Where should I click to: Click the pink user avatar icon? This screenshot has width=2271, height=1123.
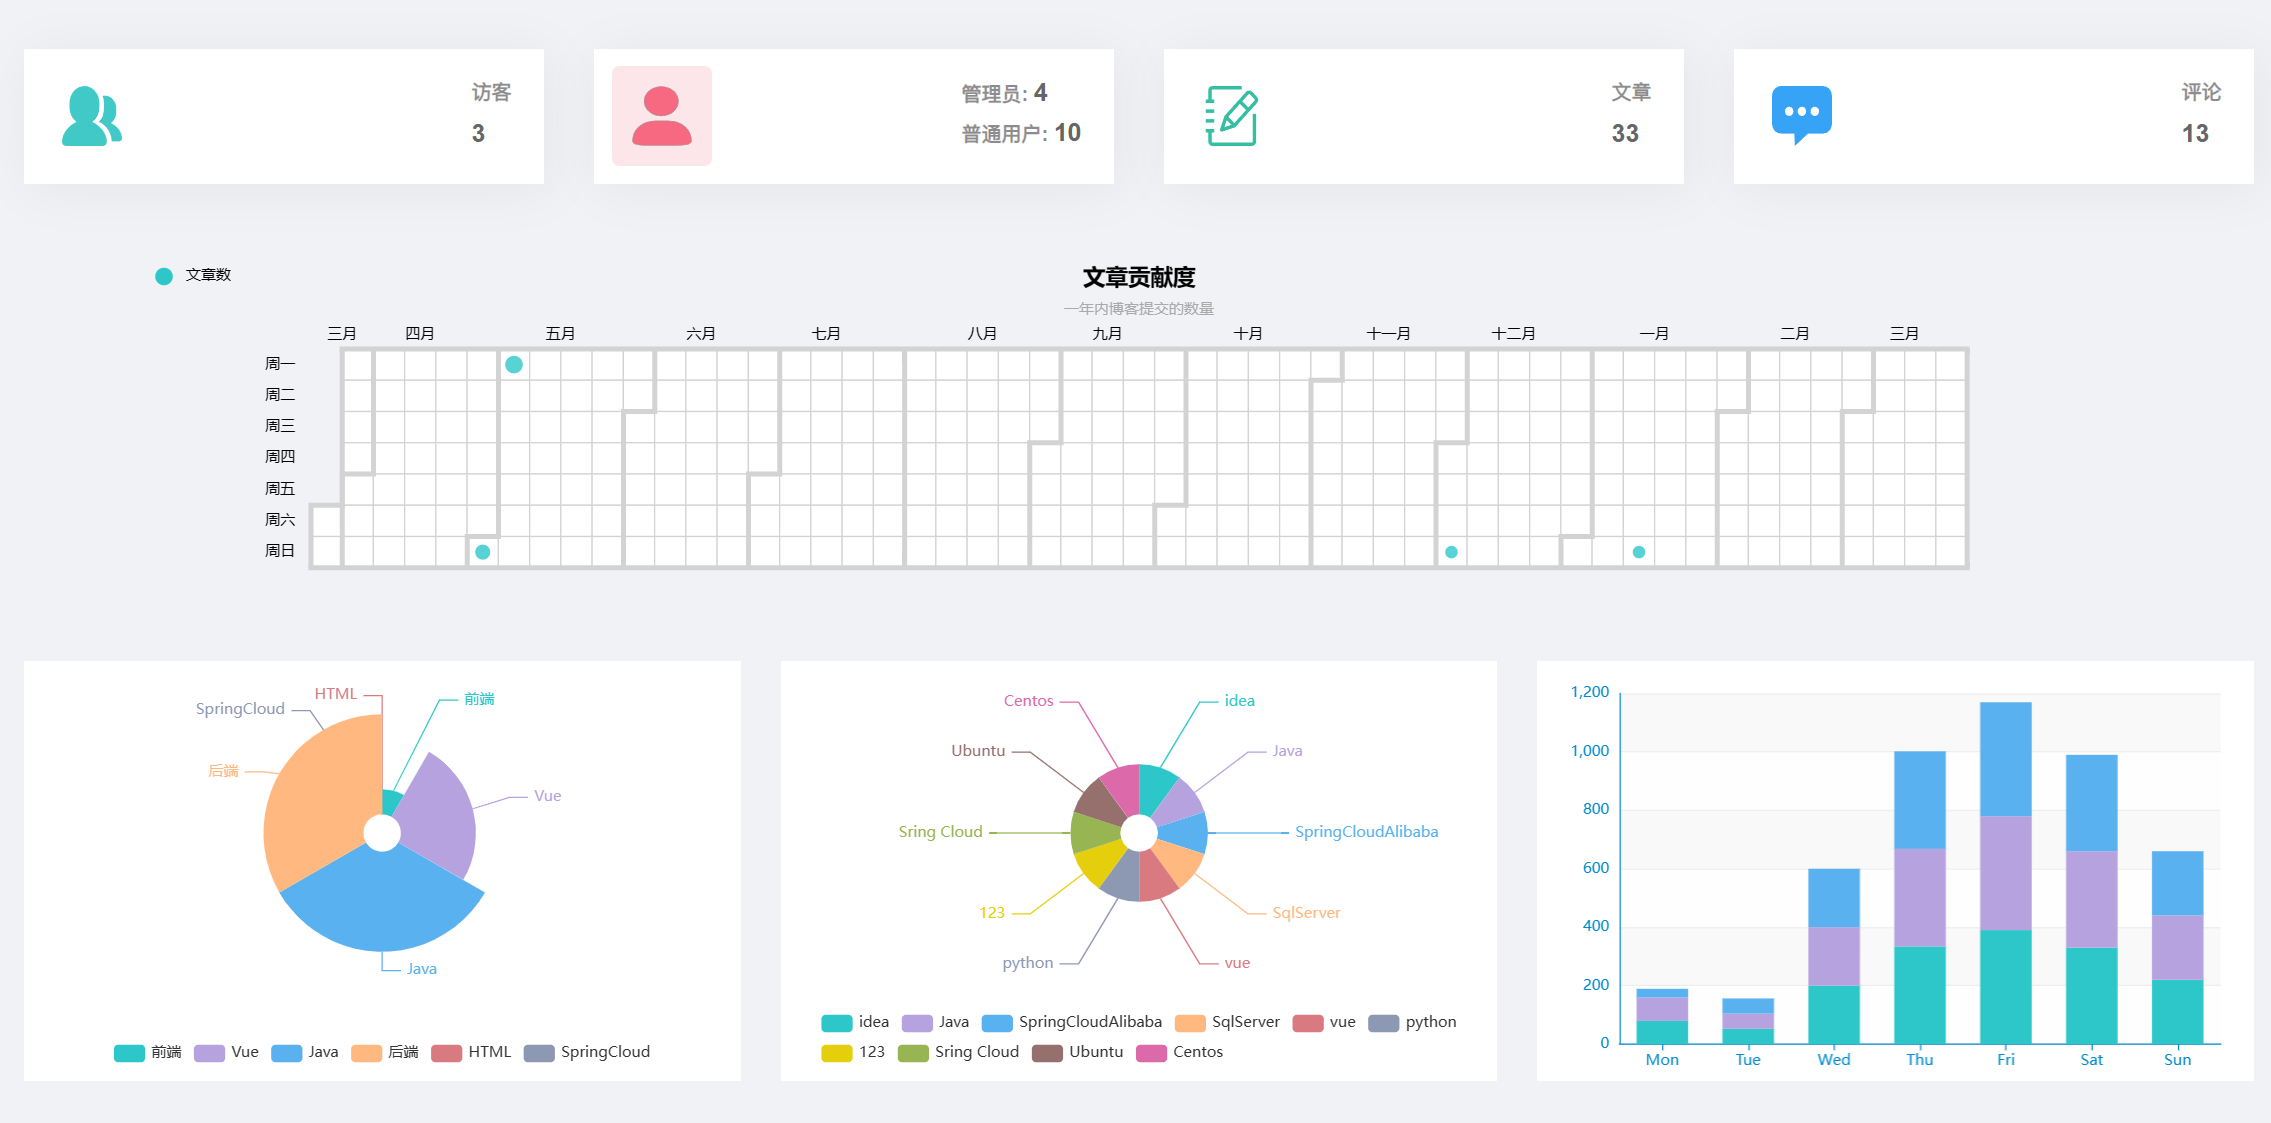(x=661, y=116)
